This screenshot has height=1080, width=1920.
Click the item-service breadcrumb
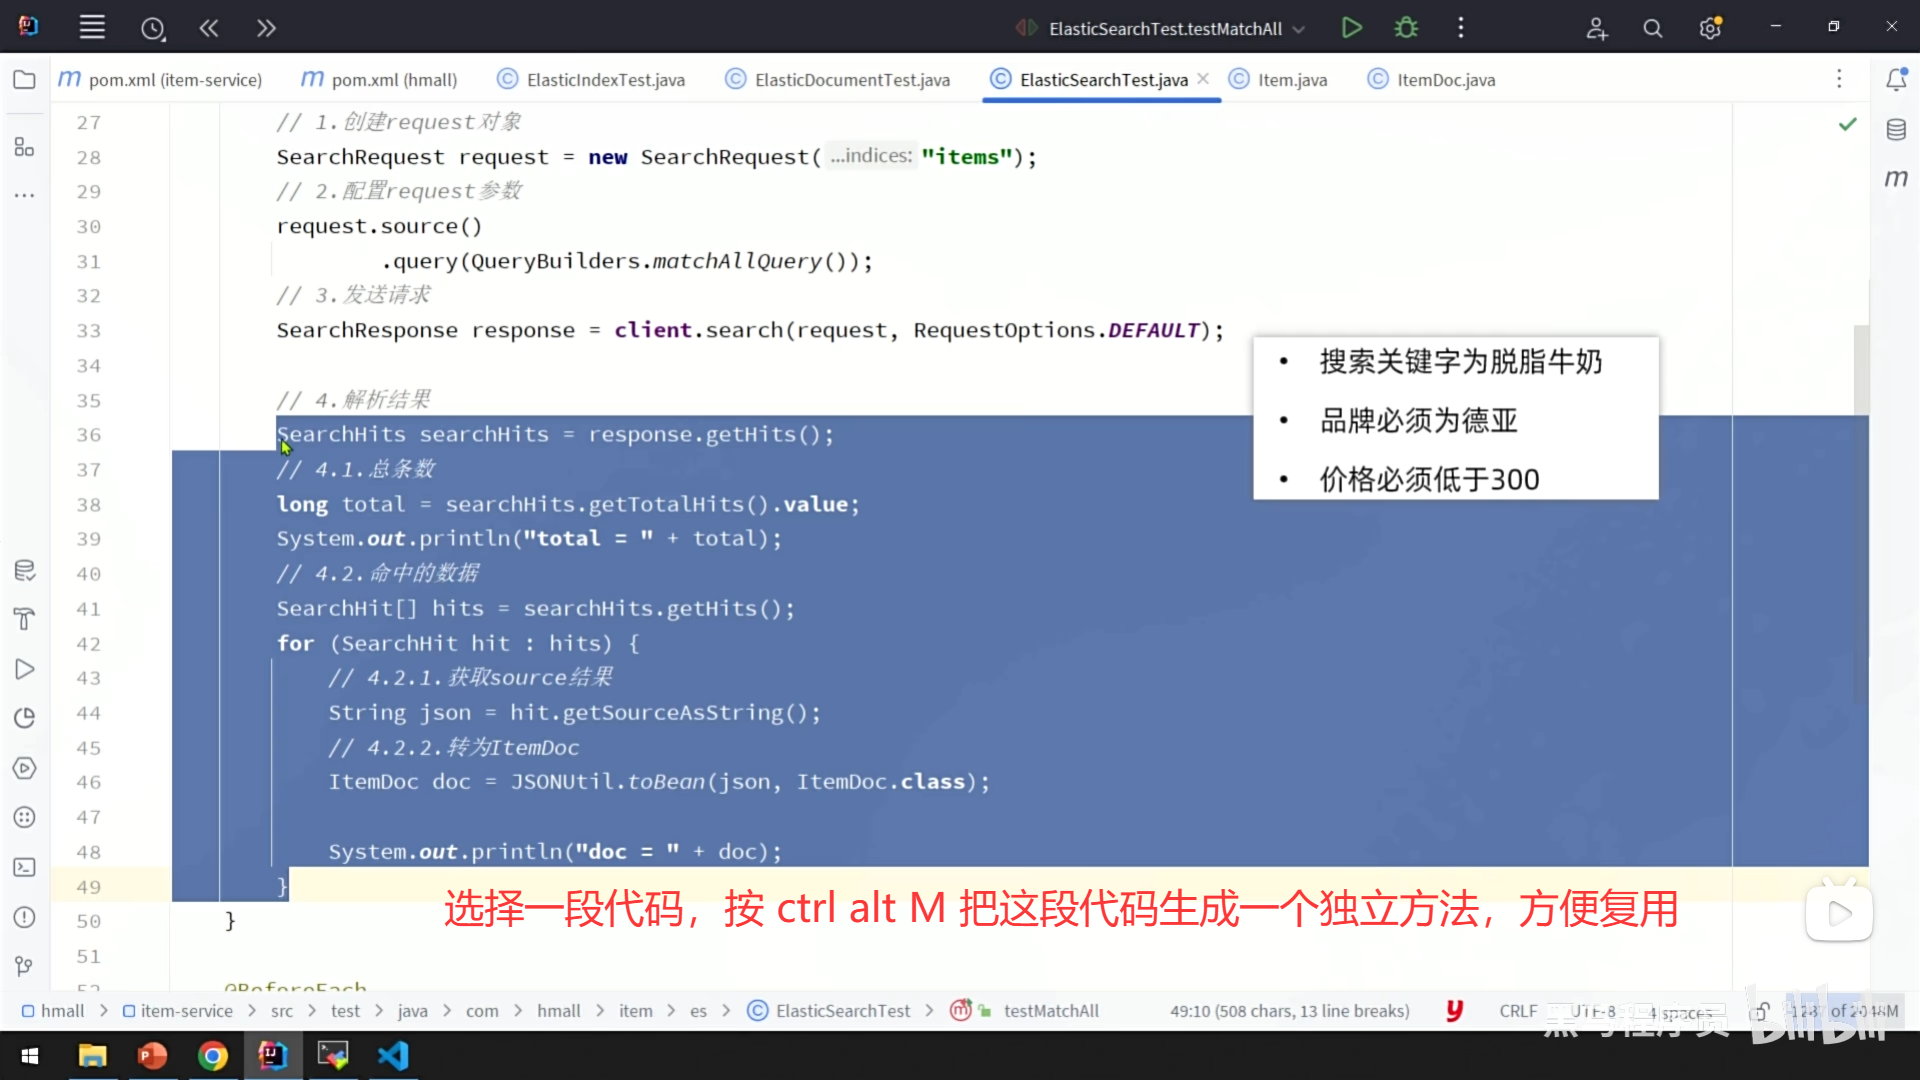[186, 1011]
